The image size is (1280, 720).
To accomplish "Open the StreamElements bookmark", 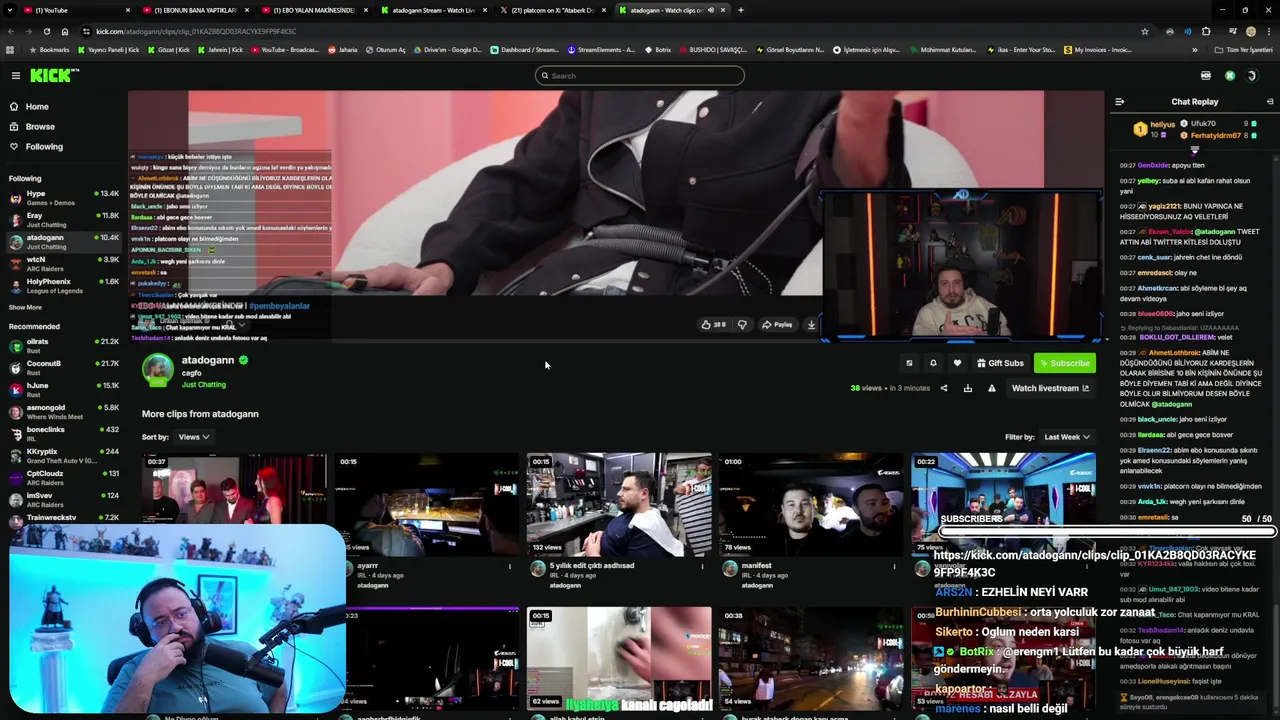I will [601, 50].
